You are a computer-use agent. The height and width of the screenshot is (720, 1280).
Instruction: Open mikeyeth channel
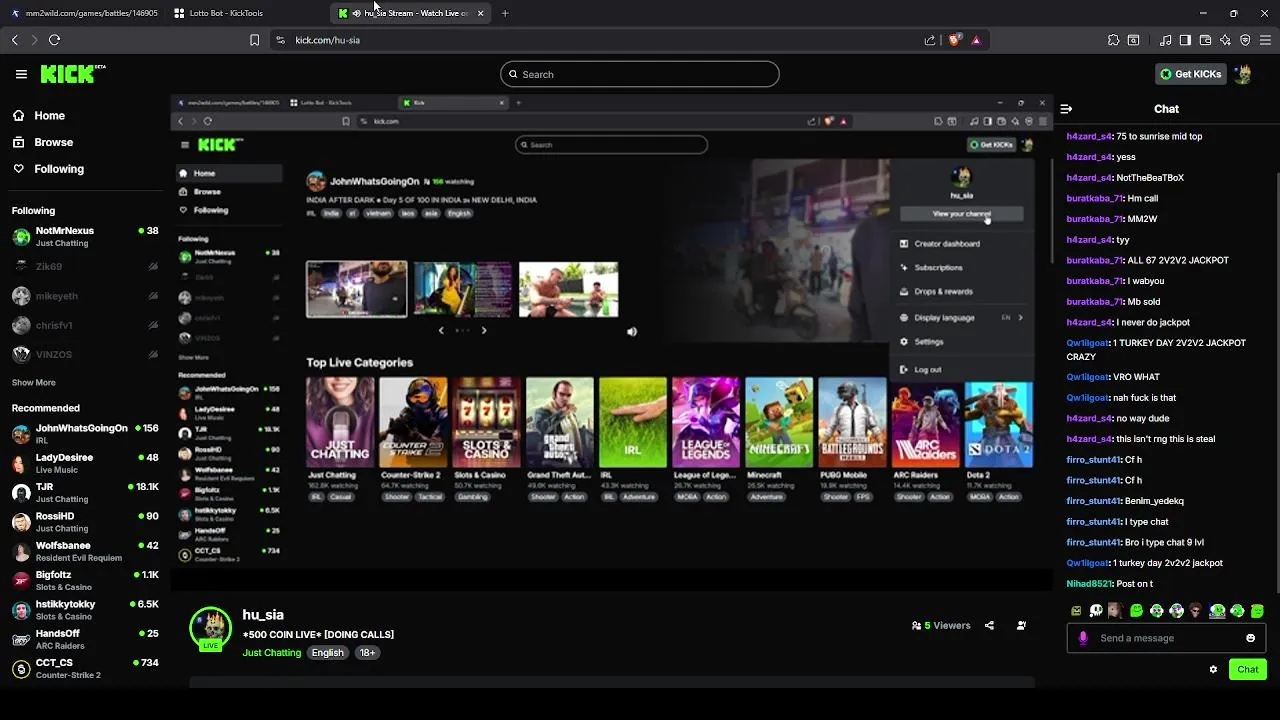(84, 296)
